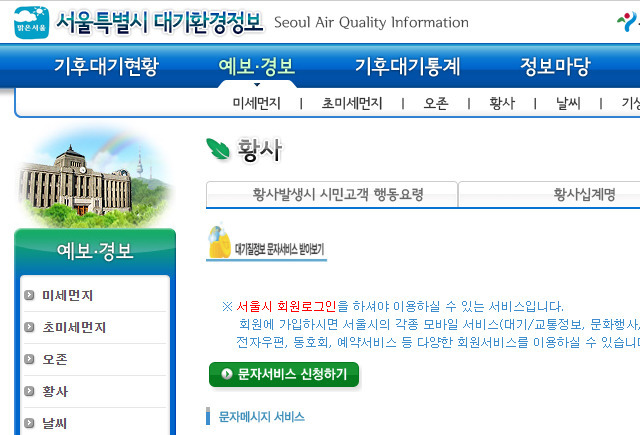Screen dimensions: 640x435
Task: Open the 기후대기통계 main menu
Action: pyautogui.click(x=407, y=66)
